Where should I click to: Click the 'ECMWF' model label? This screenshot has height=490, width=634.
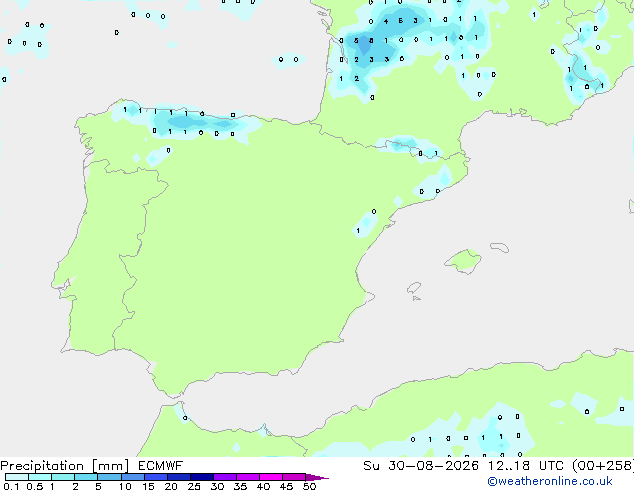pyautogui.click(x=161, y=466)
